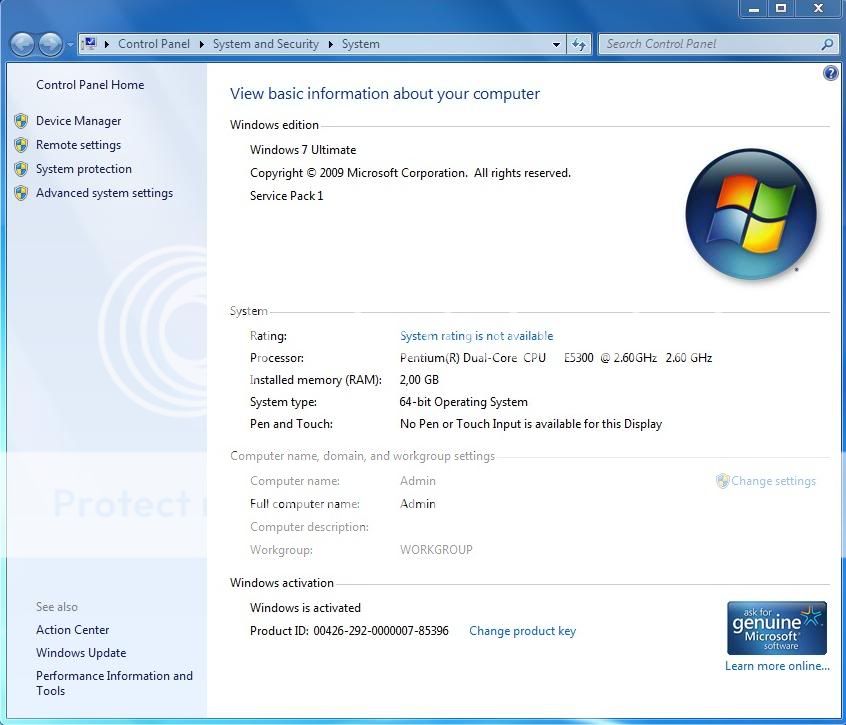
Task: Open System rating is not available link
Action: pyautogui.click(x=476, y=336)
